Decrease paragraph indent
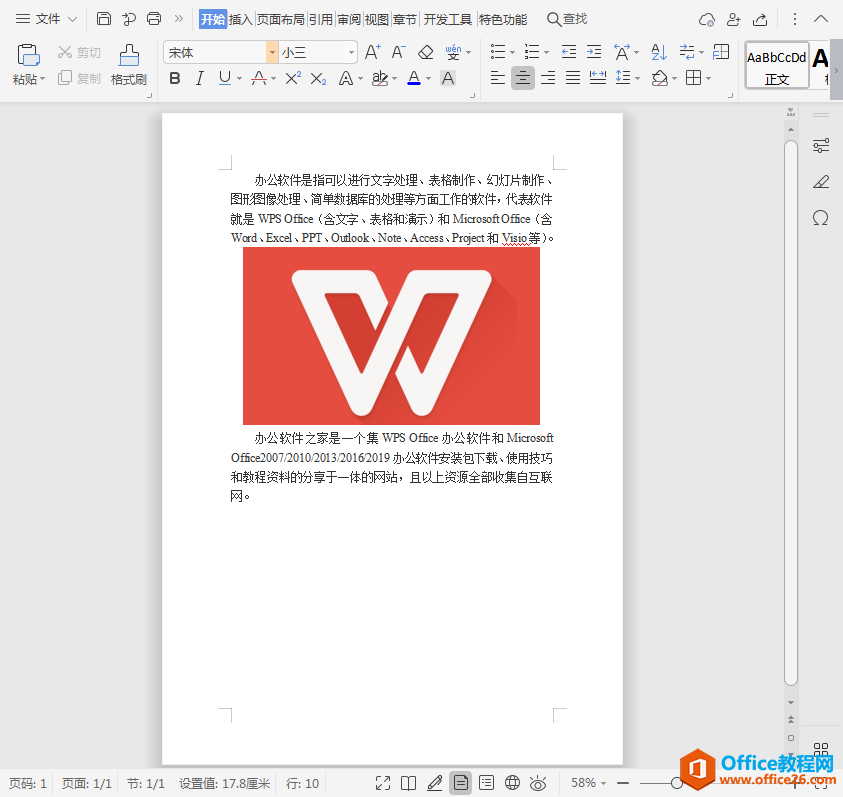843x797 pixels. pos(569,52)
